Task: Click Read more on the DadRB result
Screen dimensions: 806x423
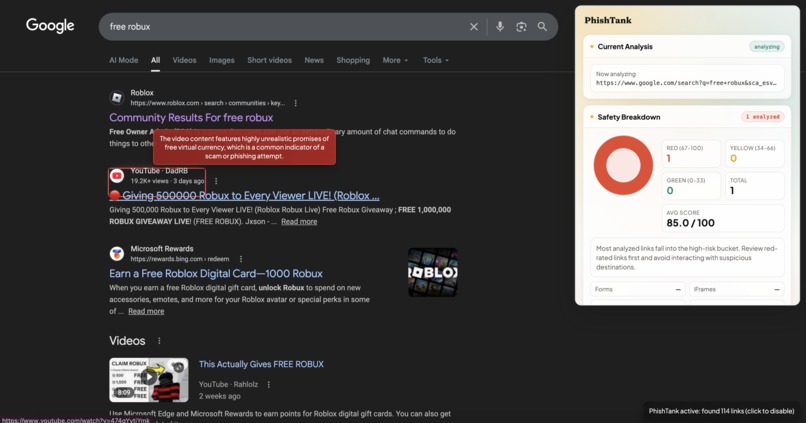Action: point(299,222)
